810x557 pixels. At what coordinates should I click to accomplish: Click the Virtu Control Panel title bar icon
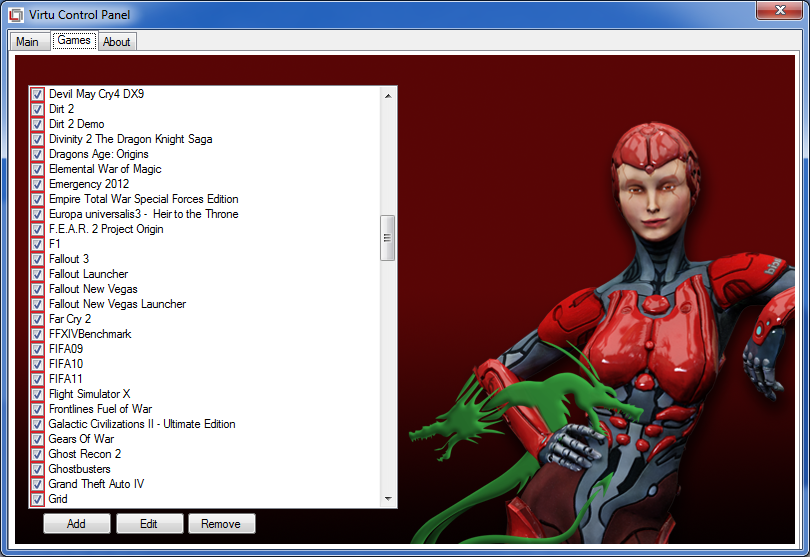point(17,15)
